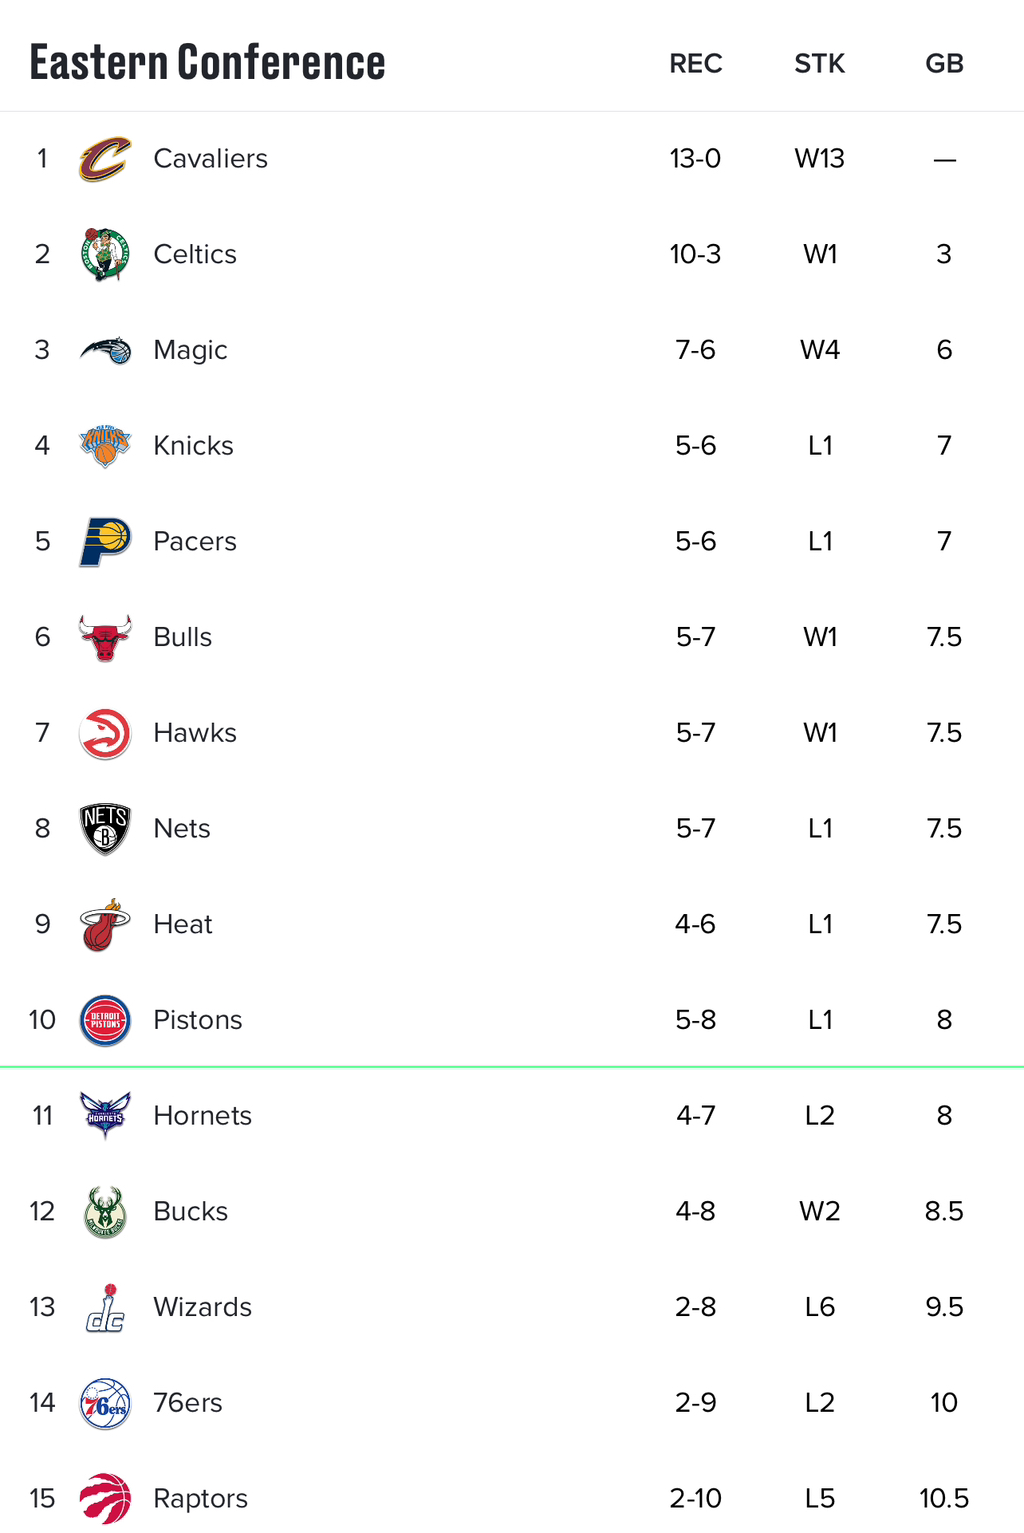Screen dimensions: 1024x1533
Task: Select the Magic team logo
Action: [105, 350]
